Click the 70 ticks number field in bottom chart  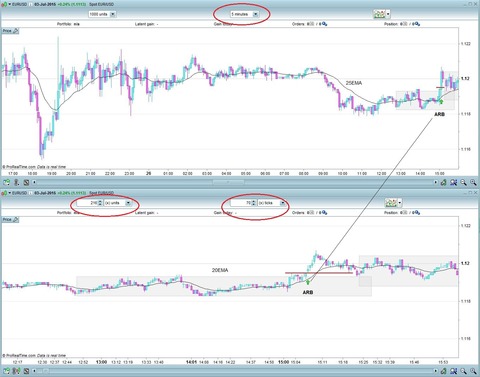[x=241, y=203]
